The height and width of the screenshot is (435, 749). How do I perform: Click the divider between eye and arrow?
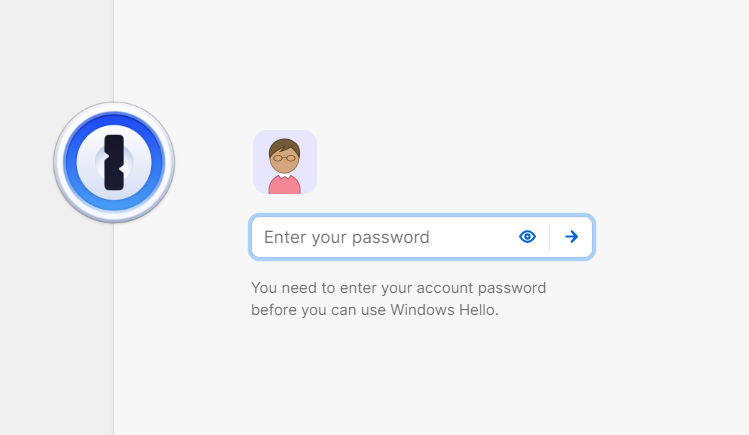(549, 237)
